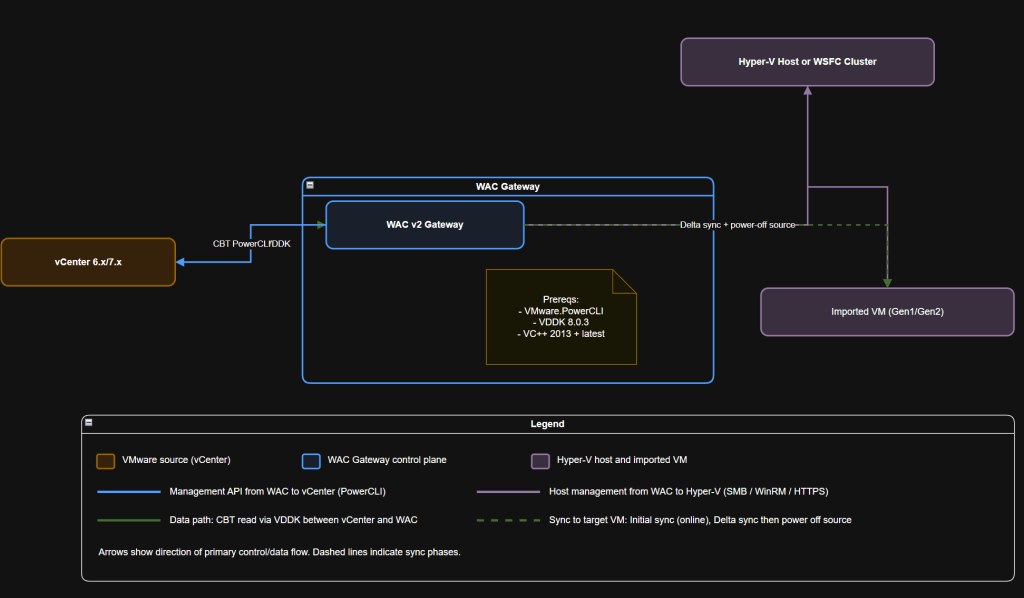Click the Hyper-V Host or WSFC Cluster node
Image resolution: width=1024 pixels, height=598 pixels.
(807, 61)
